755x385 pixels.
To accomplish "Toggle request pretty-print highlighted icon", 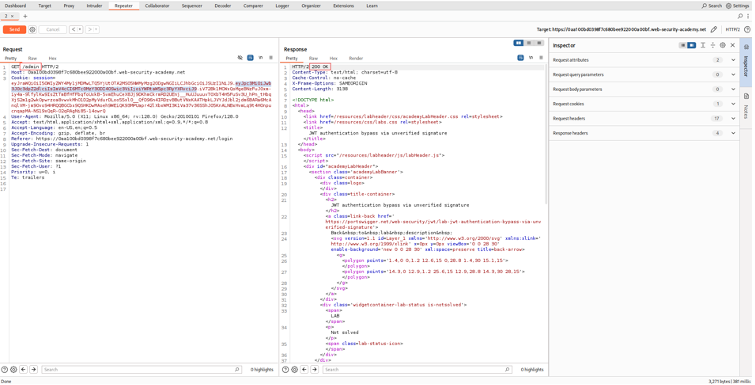I will coord(250,57).
